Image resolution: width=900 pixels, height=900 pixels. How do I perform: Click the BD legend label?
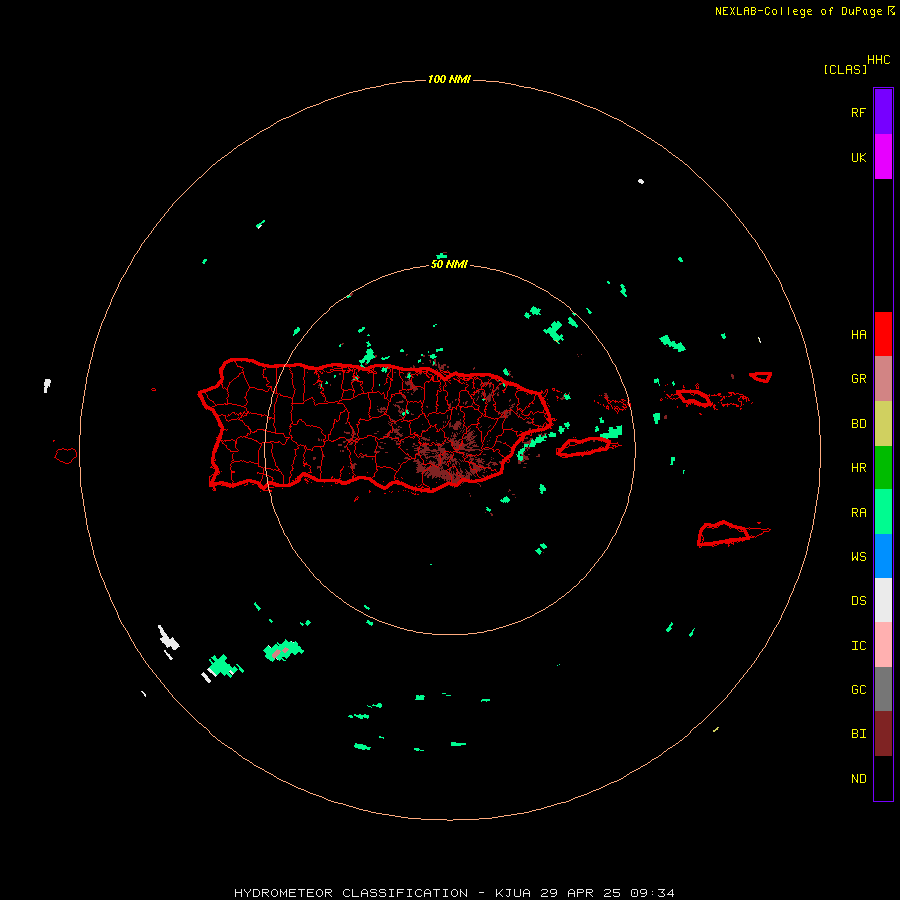858,424
